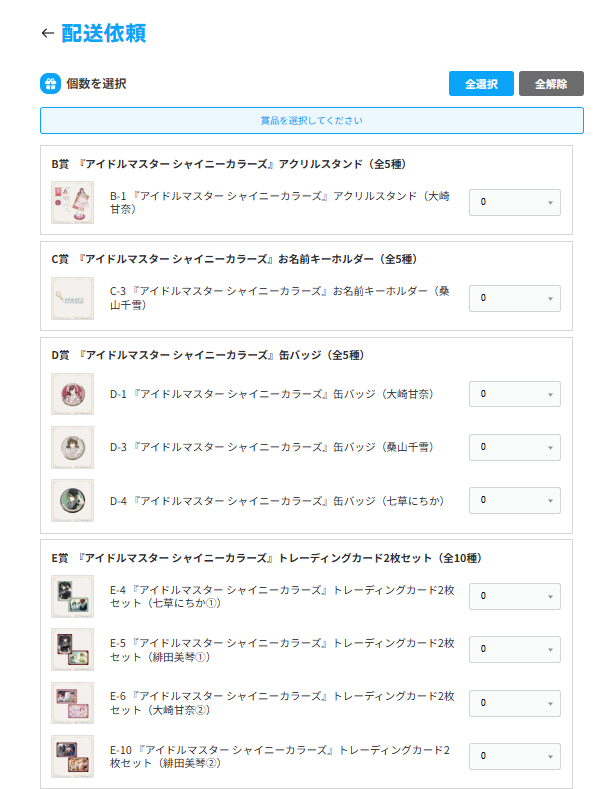Open the B-1 acrylic stand quantity dropdown
The height and width of the screenshot is (789, 611).
514,202
